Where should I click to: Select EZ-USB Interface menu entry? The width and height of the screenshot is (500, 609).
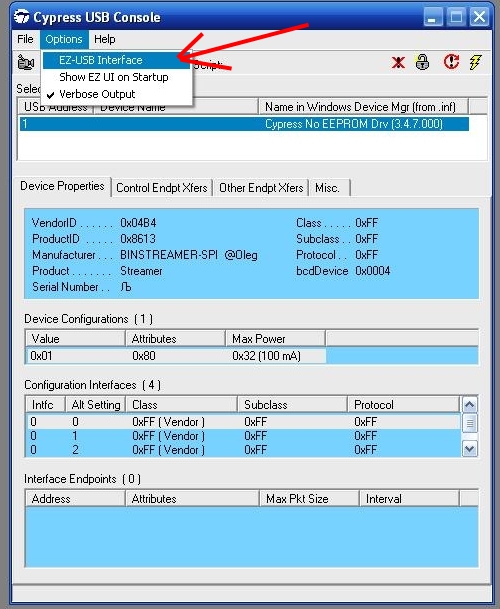click(116, 60)
